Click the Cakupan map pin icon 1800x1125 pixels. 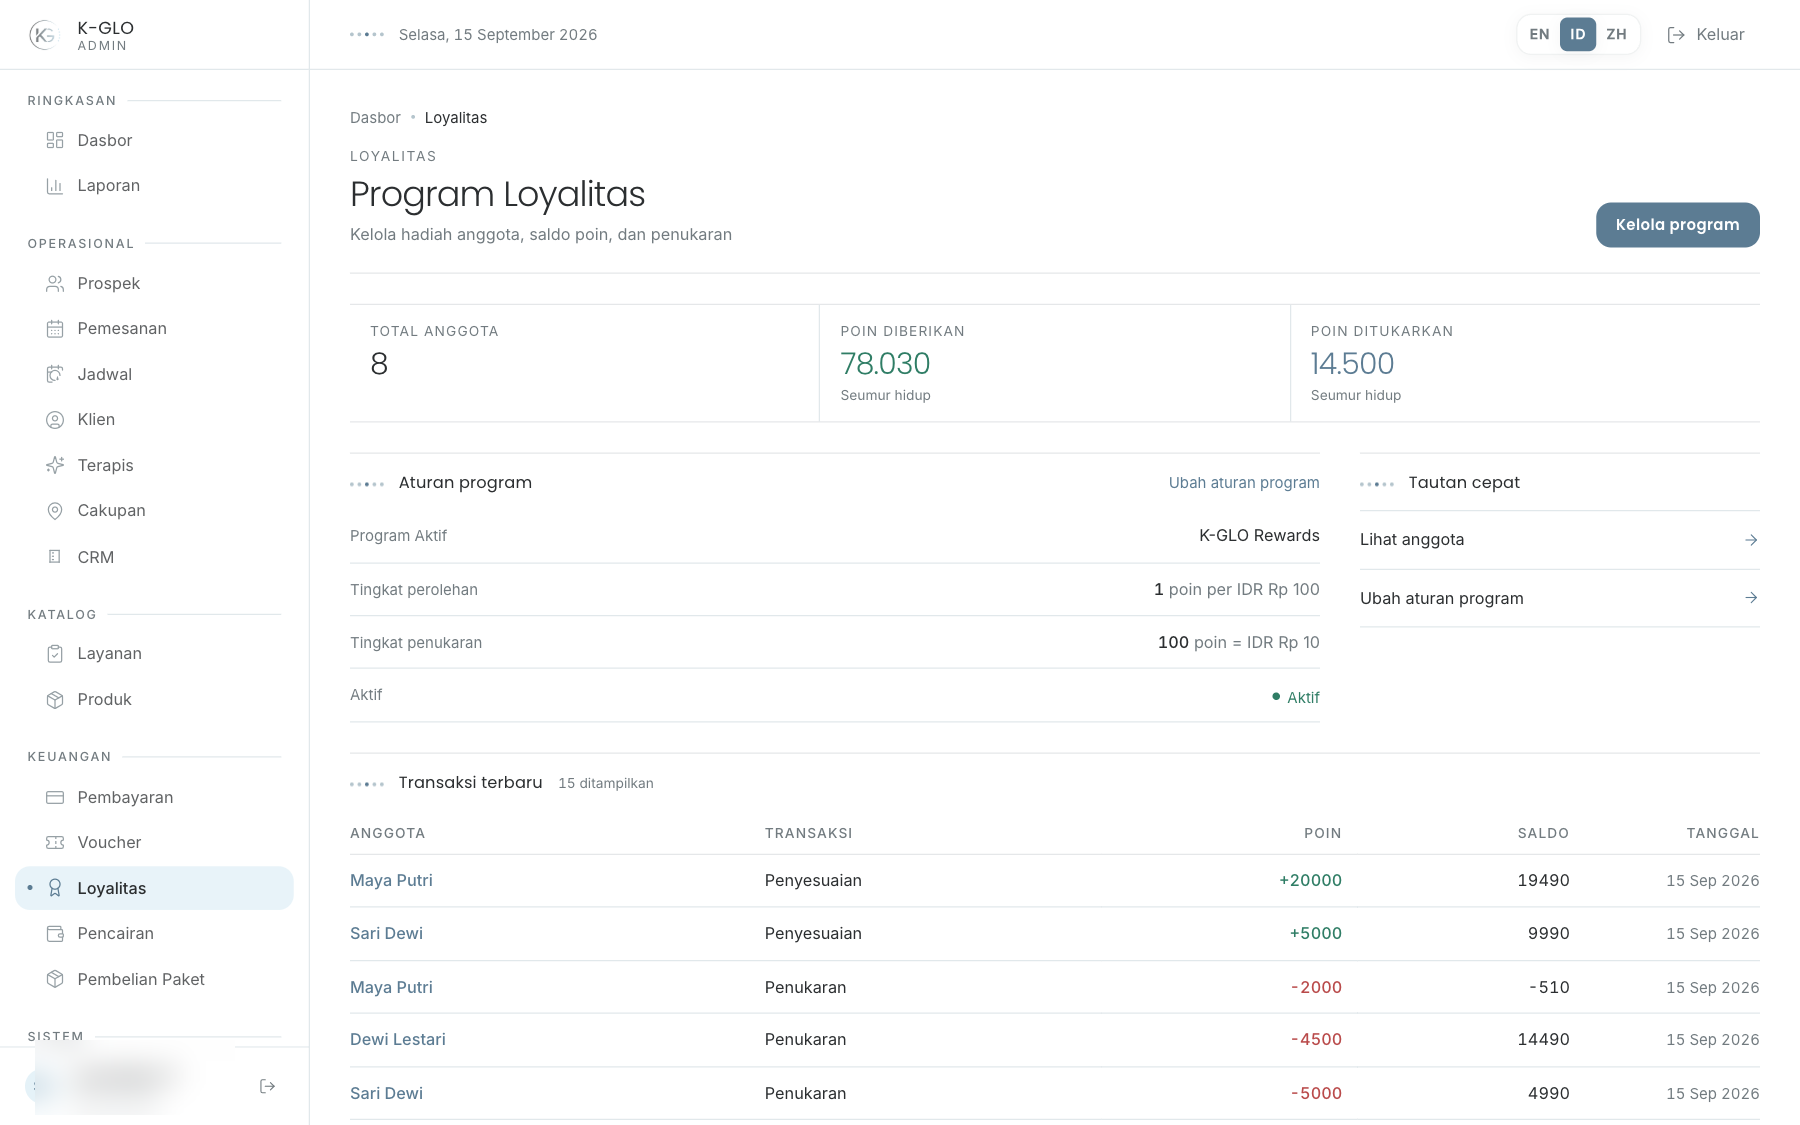tap(55, 511)
